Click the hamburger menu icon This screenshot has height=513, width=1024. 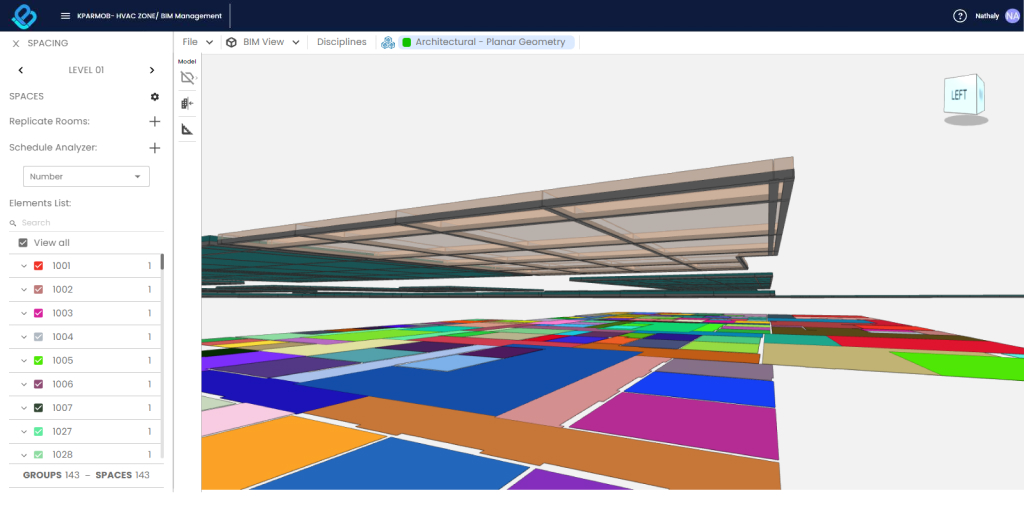click(65, 16)
